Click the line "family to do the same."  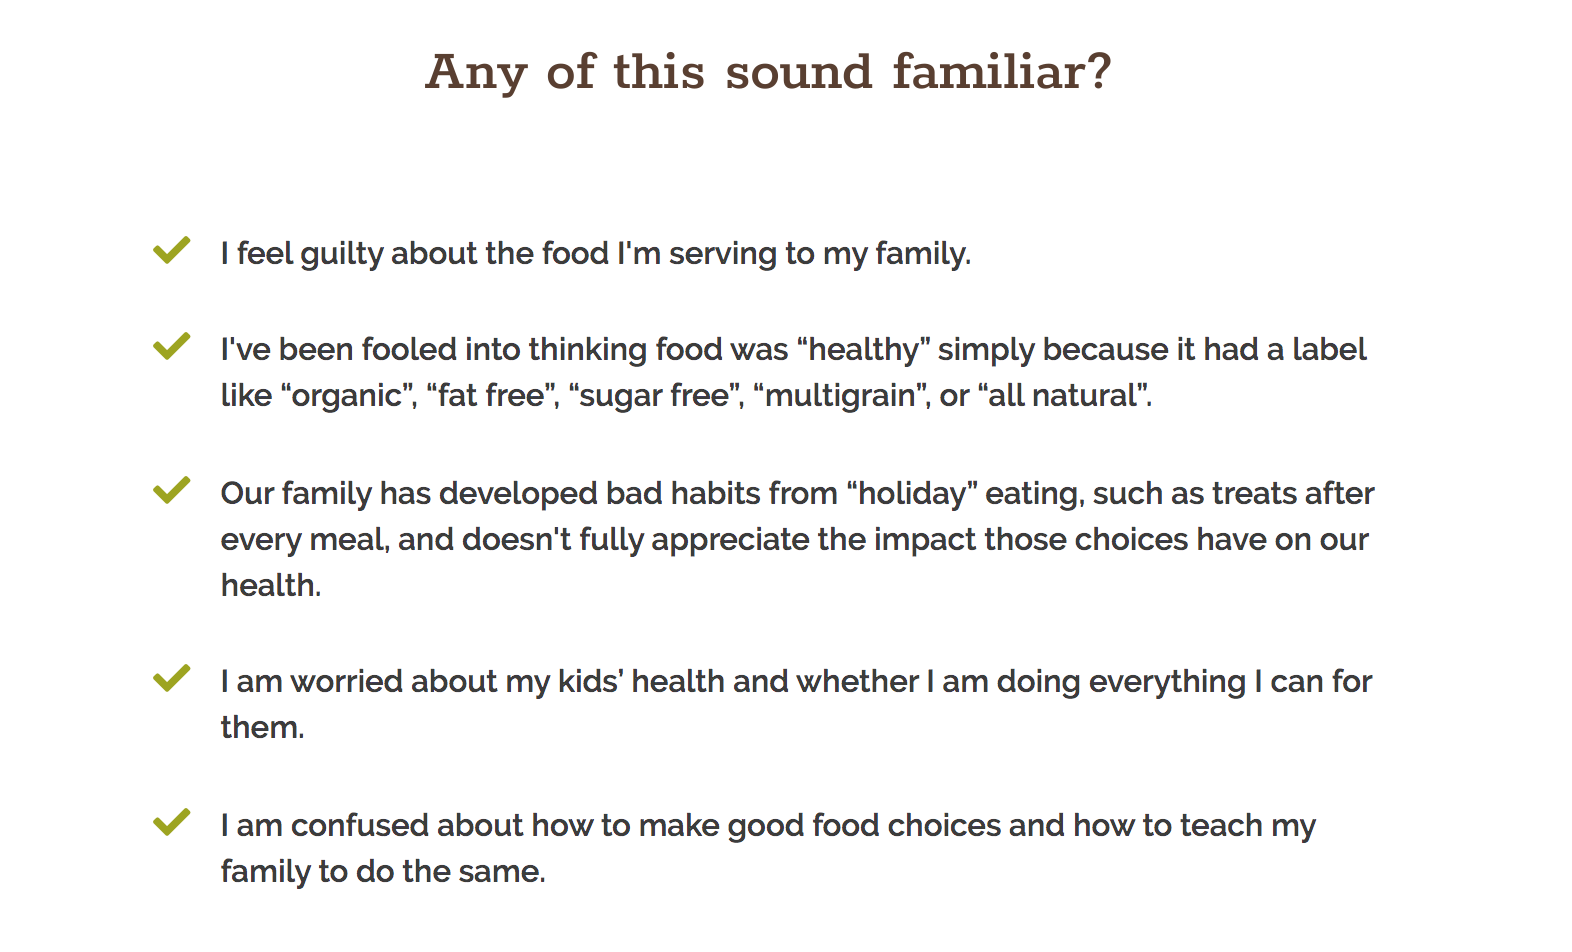pyautogui.click(x=383, y=872)
